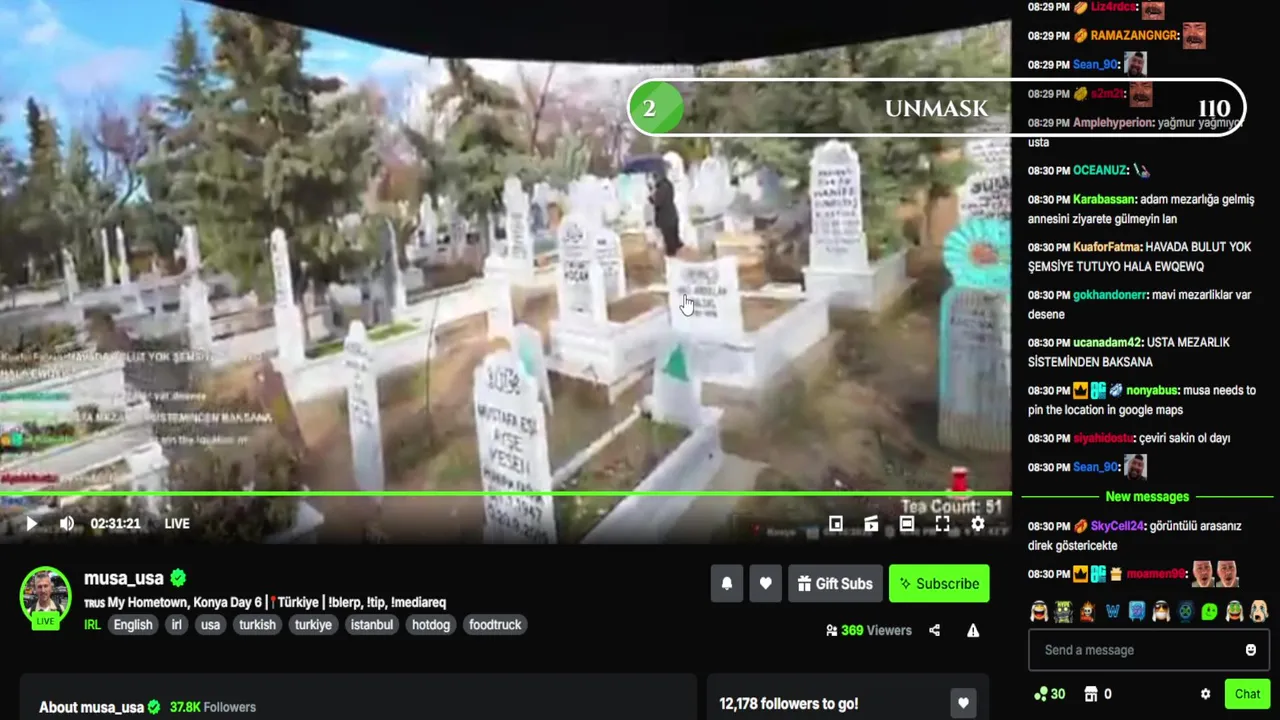1280x720 pixels.
Task: Open SkyCell24's chat username
Action: pyautogui.click(x=1117, y=526)
